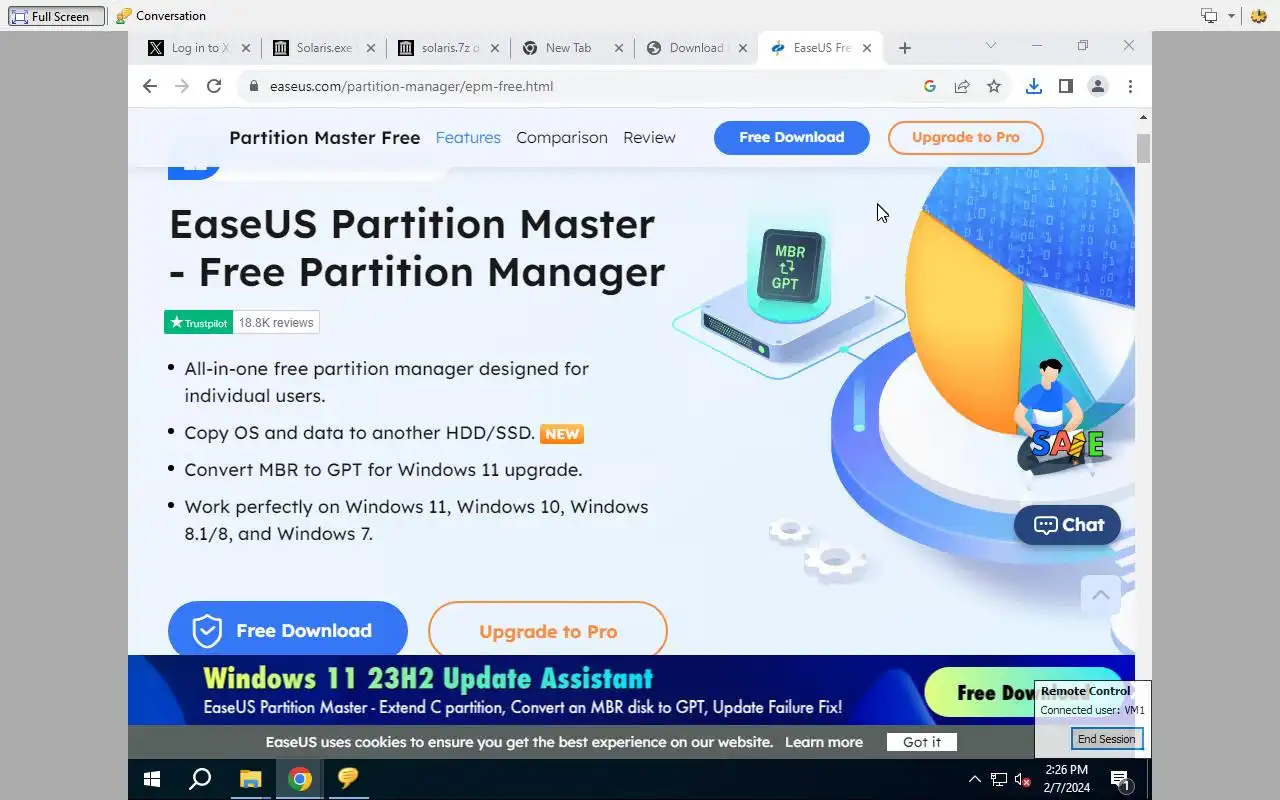Viewport: 1280px width, 800px height.
Task: Click the monitor select icon top right
Action: (x=1209, y=16)
